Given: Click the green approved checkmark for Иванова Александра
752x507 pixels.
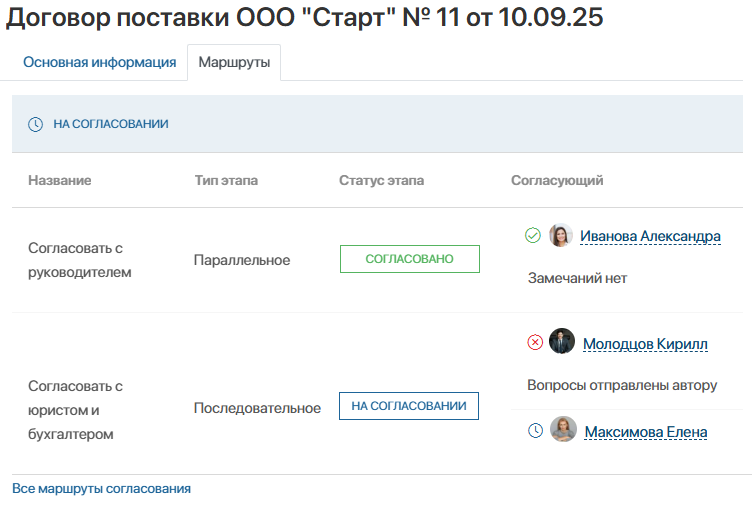Looking at the screenshot, I should coord(533,236).
